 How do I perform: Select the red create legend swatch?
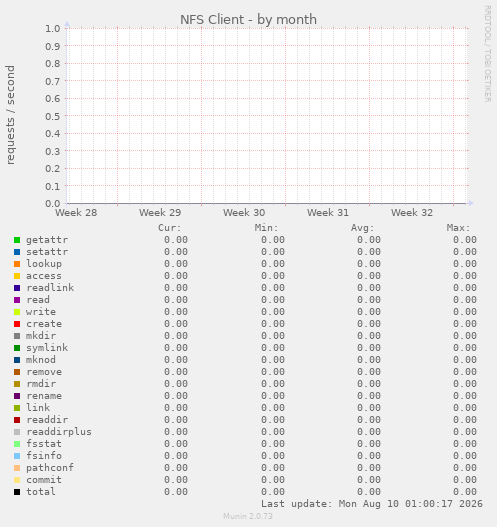point(17,324)
